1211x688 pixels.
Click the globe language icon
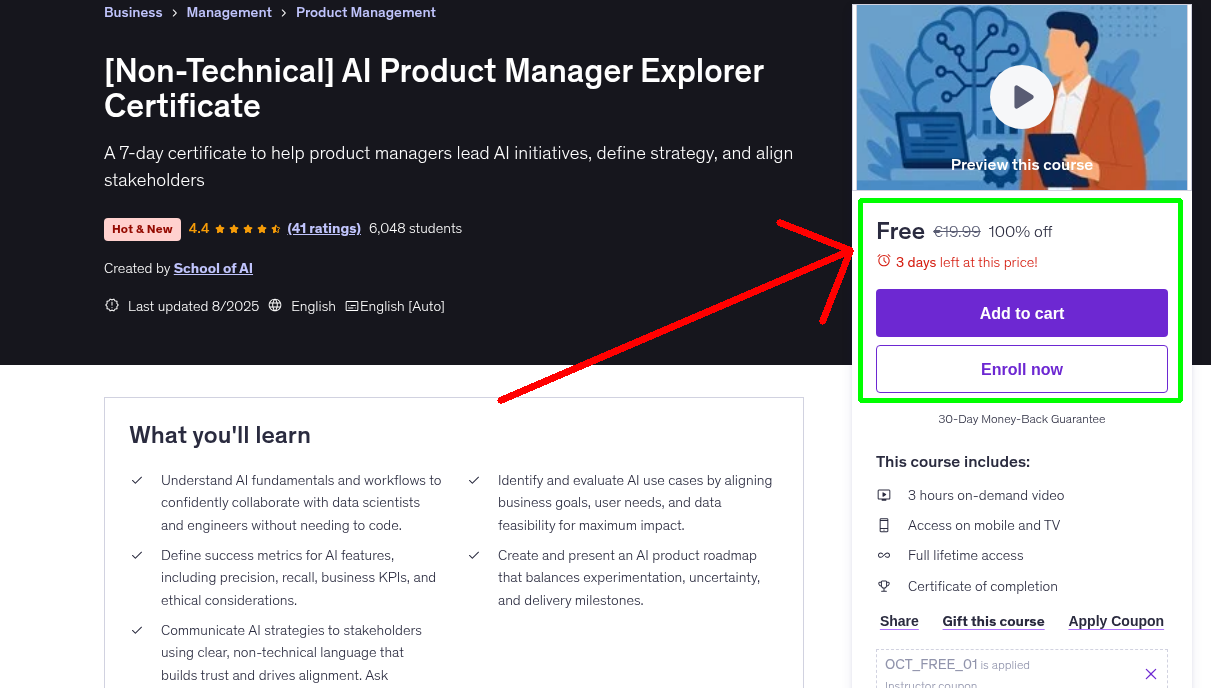[x=275, y=306]
